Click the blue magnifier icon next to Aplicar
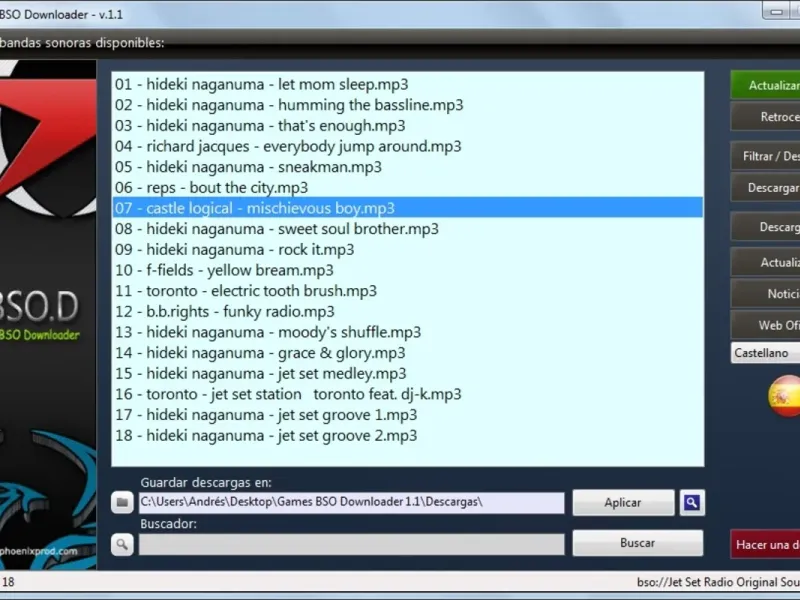 692,503
